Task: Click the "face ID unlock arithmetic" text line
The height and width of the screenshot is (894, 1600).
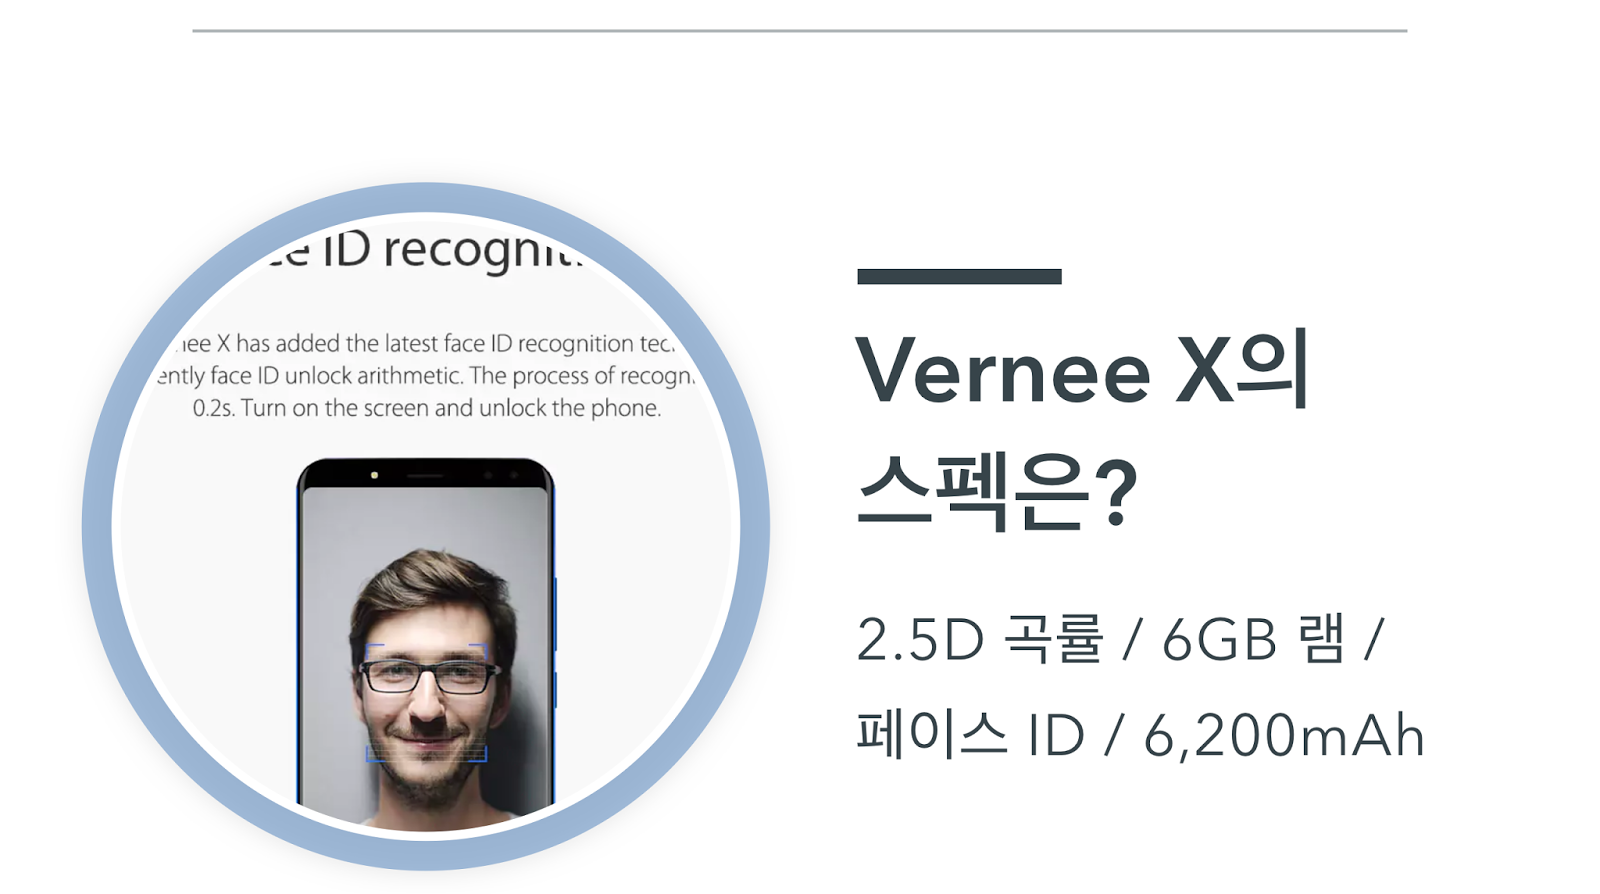Action: tap(425, 376)
